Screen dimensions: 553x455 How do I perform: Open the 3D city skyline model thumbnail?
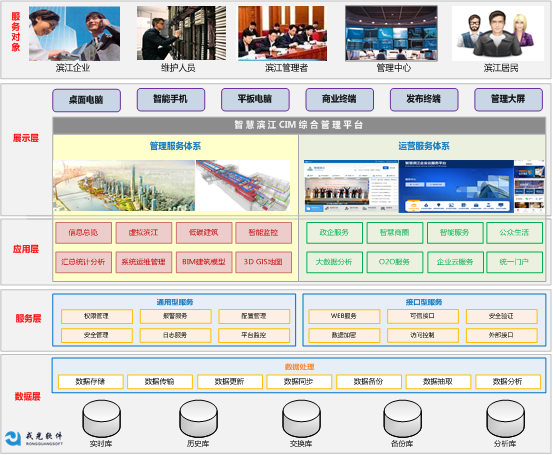[x=124, y=186]
